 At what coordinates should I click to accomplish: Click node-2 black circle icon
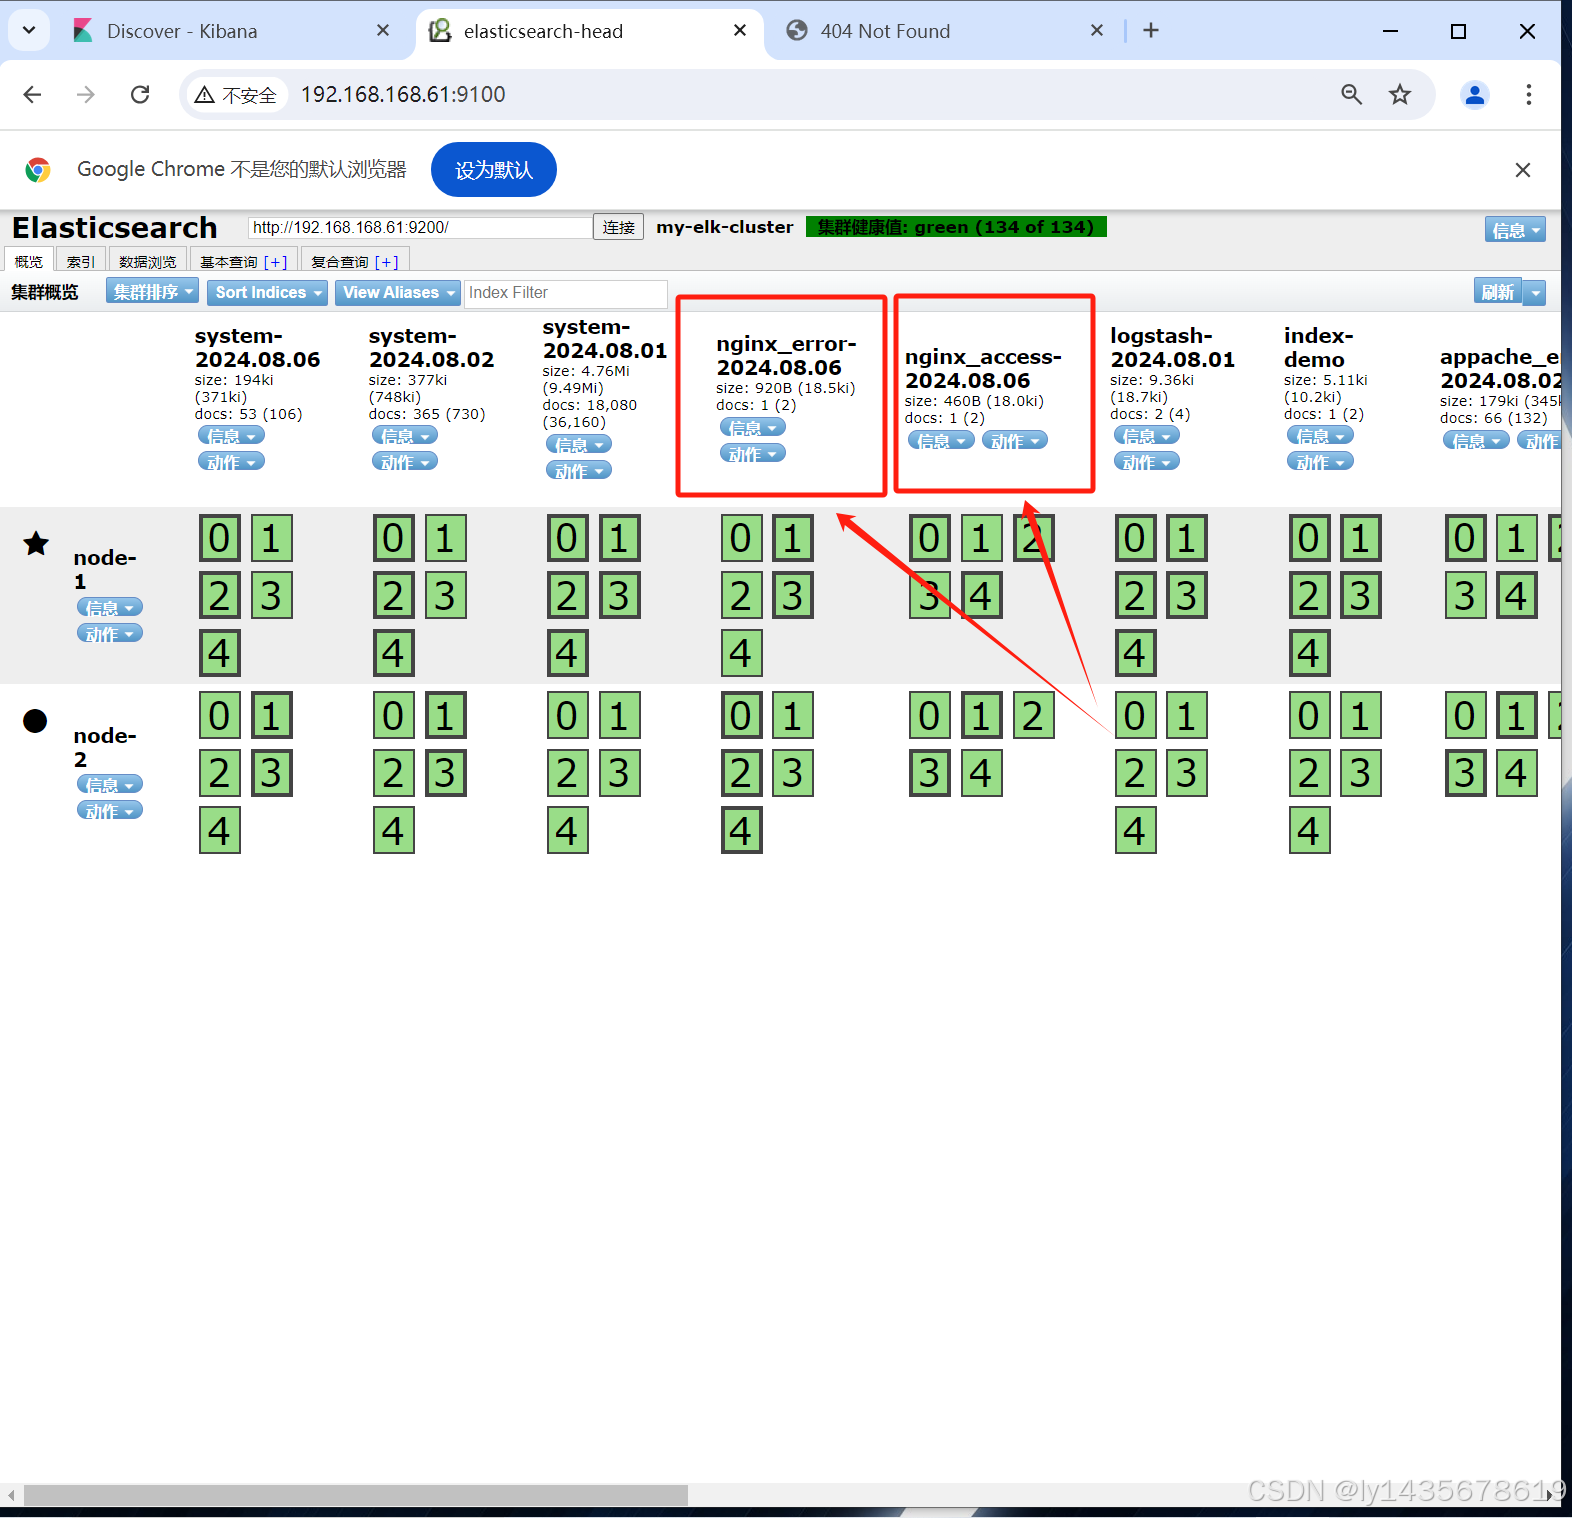click(35, 721)
